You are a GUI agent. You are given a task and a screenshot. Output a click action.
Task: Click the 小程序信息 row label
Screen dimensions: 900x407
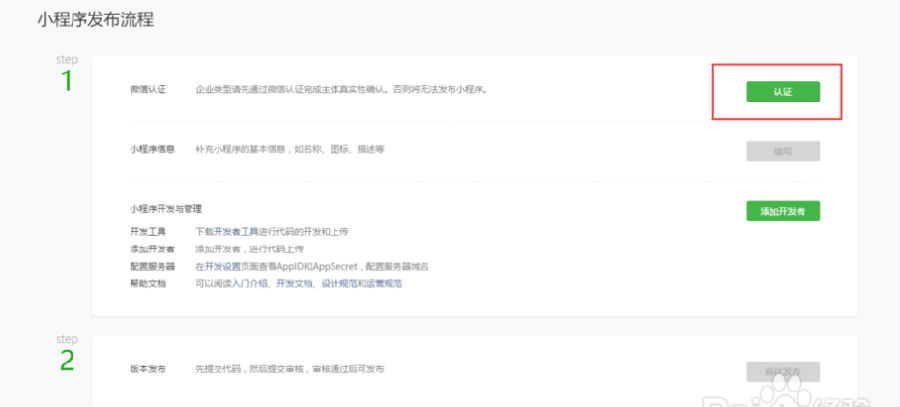[x=152, y=149]
